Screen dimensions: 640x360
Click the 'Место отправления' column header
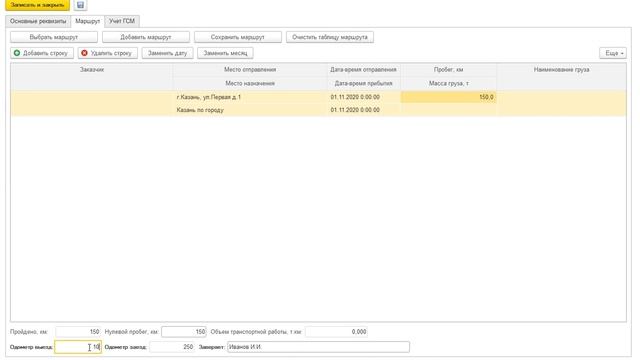[250, 70]
